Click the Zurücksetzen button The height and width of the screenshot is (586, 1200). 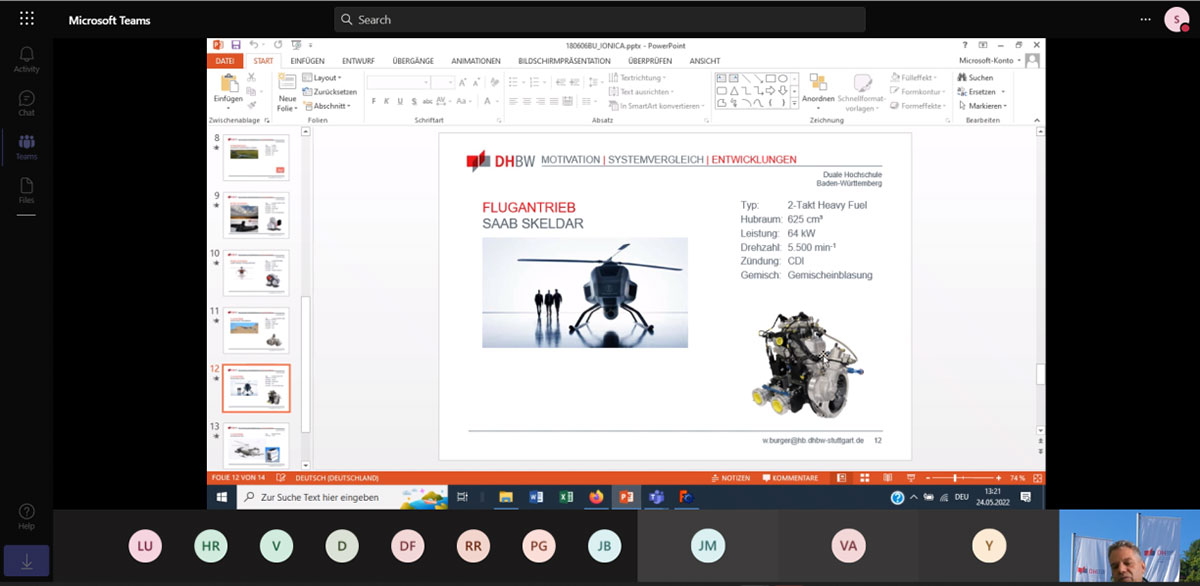coord(330,92)
